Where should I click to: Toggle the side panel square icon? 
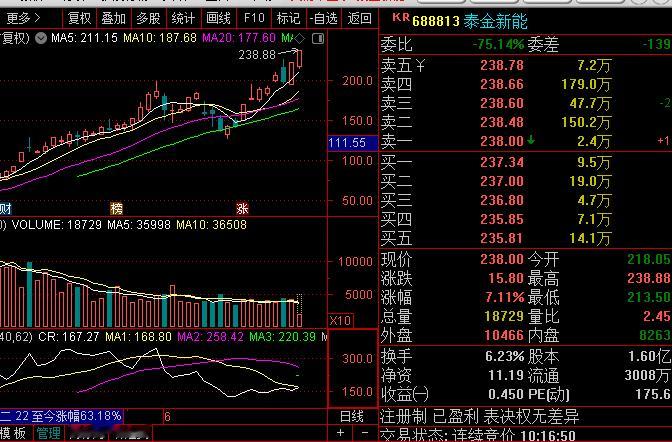318,39
